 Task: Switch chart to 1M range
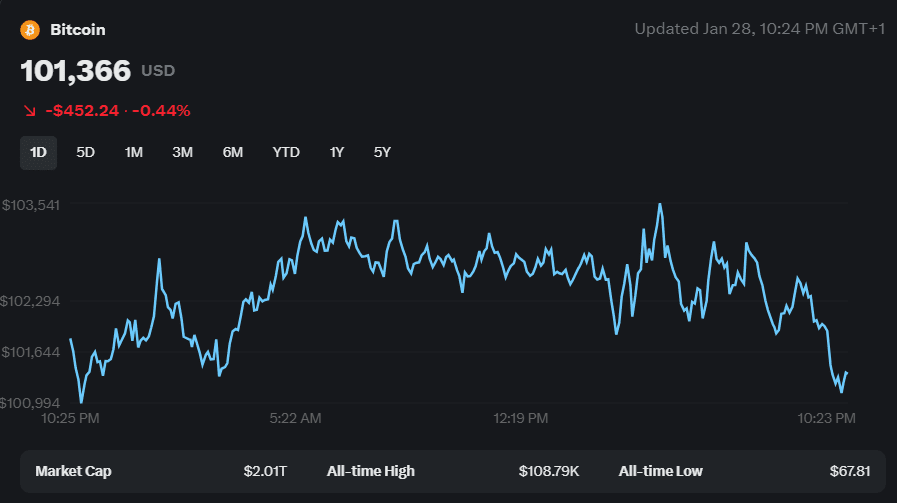coord(134,153)
